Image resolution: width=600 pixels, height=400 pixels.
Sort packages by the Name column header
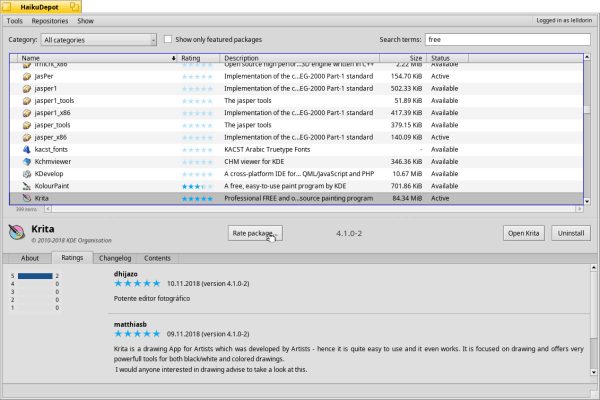pyautogui.click(x=95, y=59)
